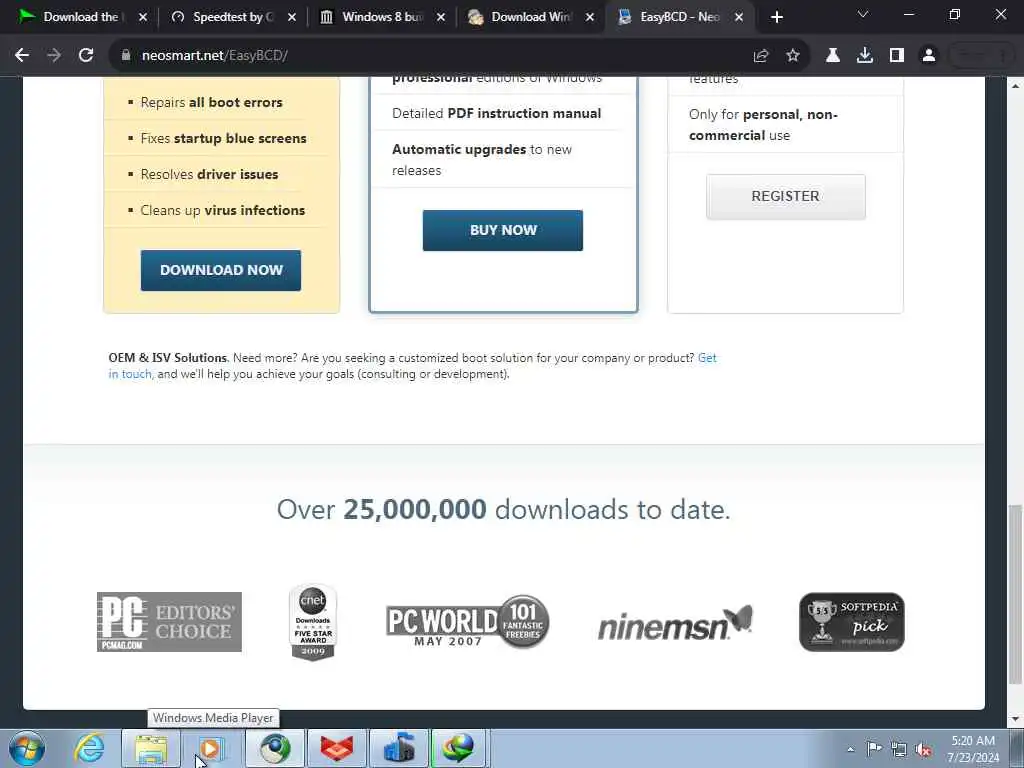Click the page vertical scrollbar thumb
The image size is (1024, 768).
(1015, 594)
